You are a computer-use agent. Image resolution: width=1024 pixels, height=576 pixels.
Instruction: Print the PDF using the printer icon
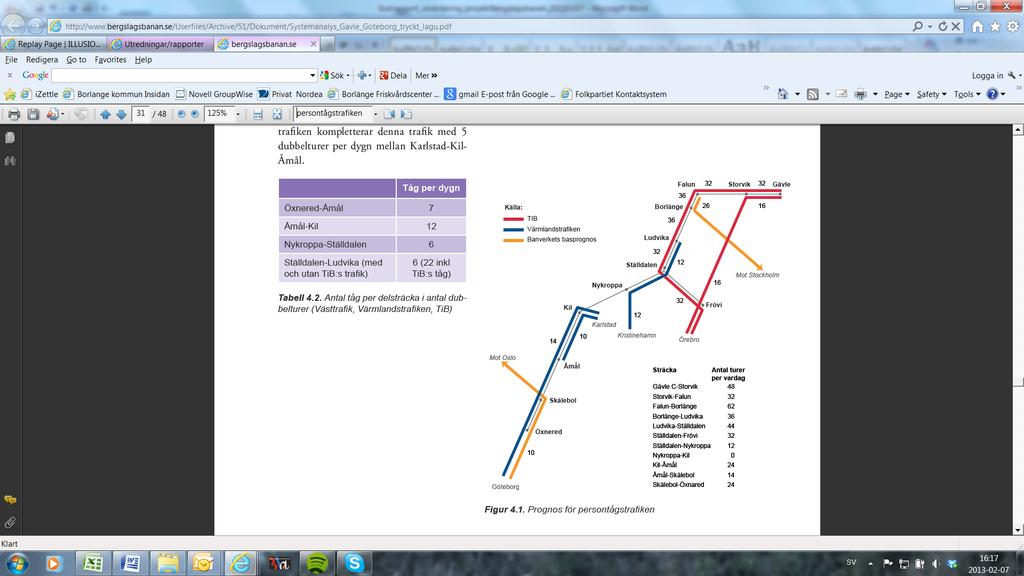click(14, 114)
